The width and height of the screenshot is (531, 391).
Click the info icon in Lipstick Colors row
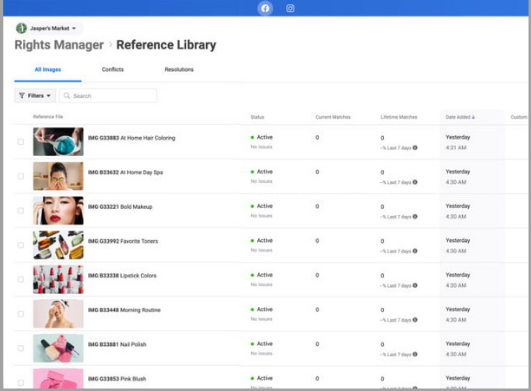tap(415, 285)
